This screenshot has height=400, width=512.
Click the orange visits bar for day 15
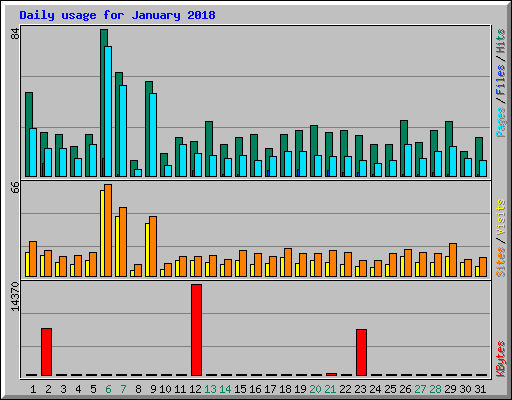(243, 263)
